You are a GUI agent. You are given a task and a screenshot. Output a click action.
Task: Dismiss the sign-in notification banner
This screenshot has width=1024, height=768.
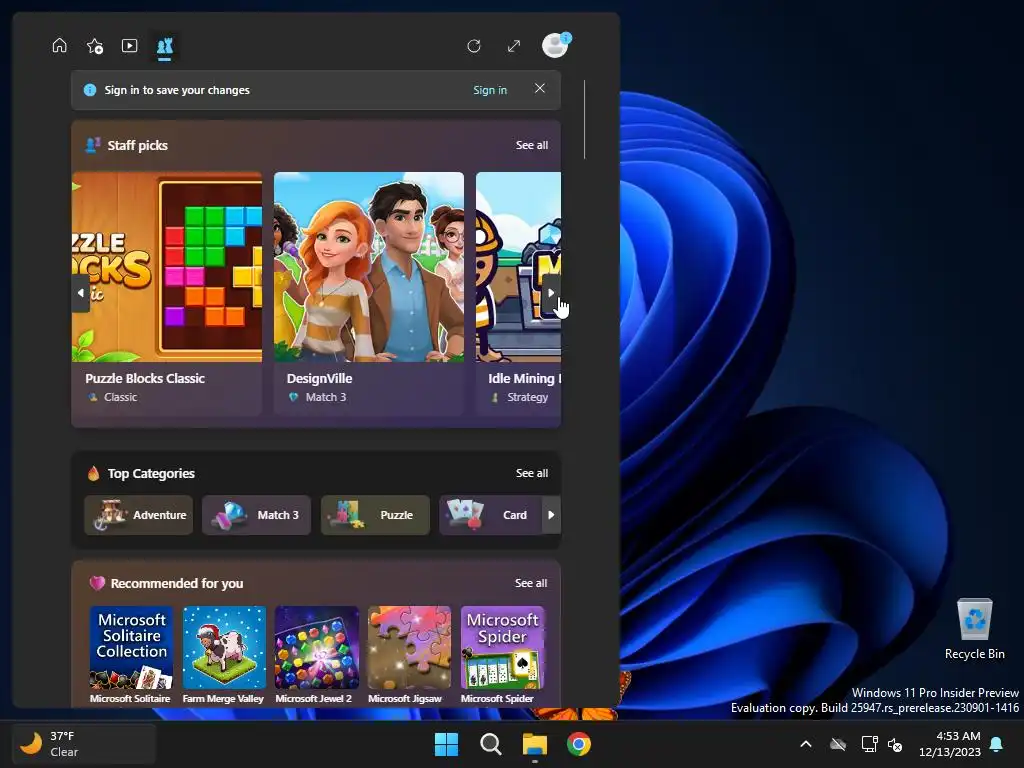(x=539, y=88)
